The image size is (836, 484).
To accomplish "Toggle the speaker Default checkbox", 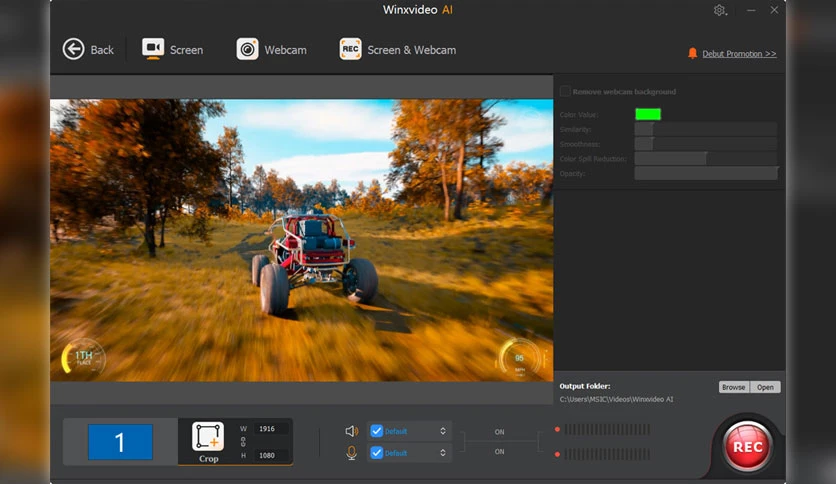I will point(376,431).
